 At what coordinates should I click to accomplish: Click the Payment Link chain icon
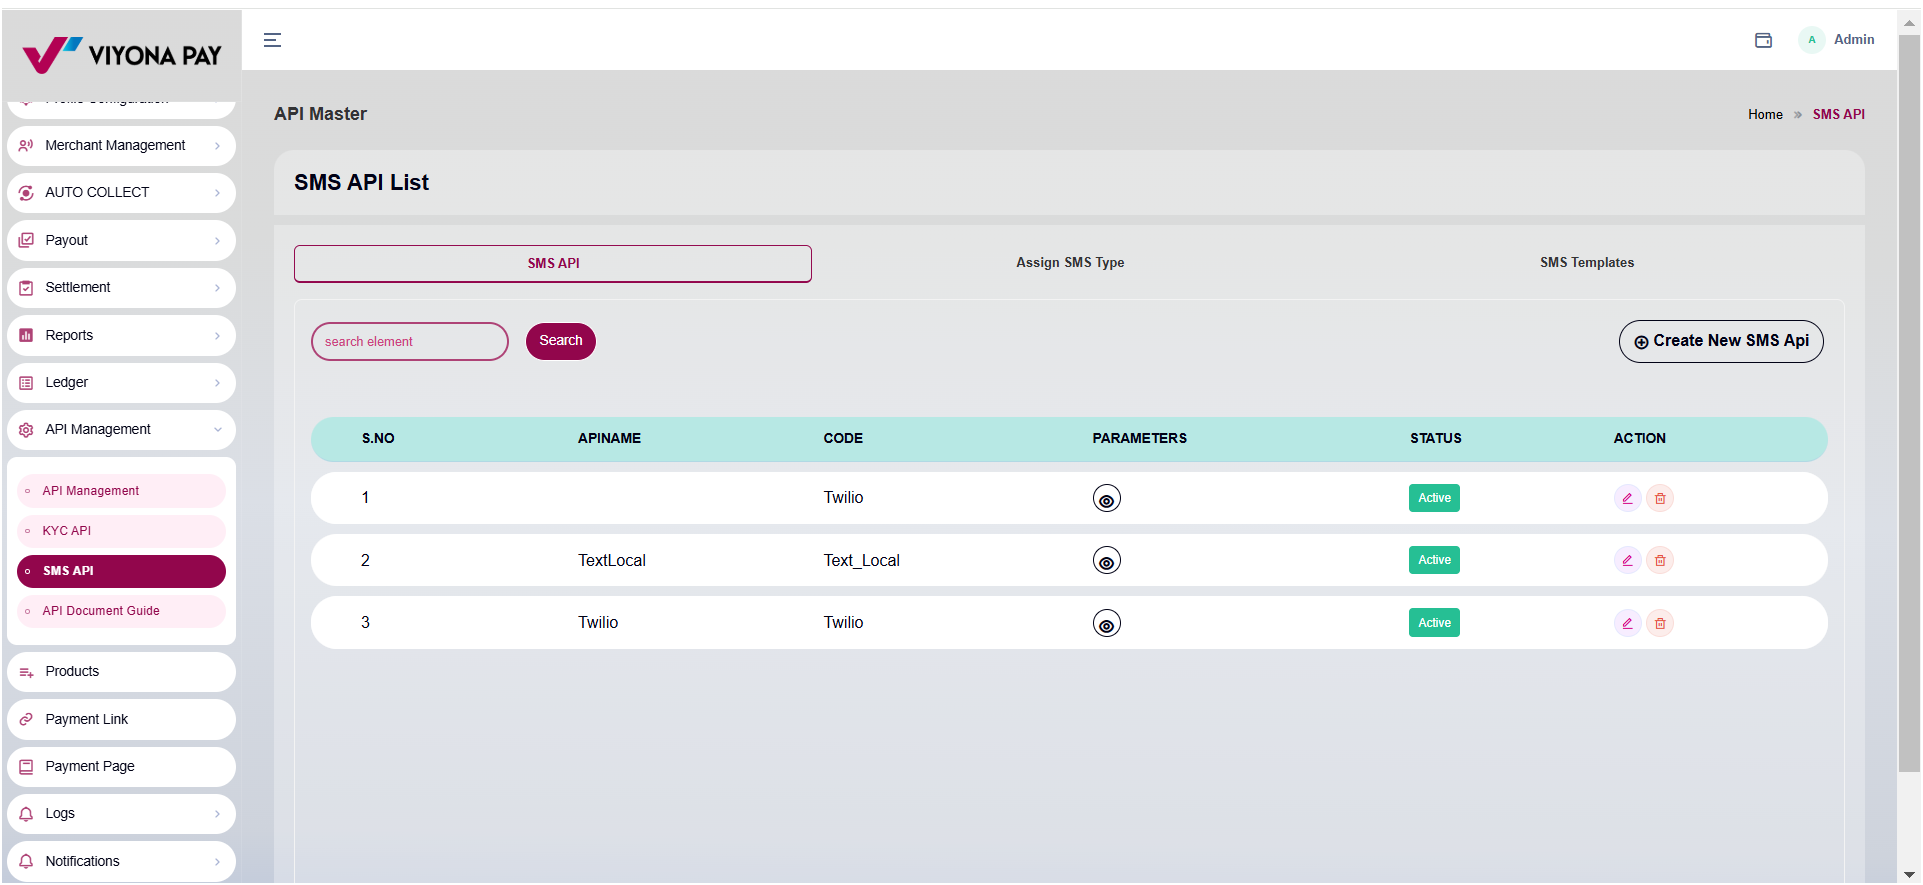click(x=26, y=720)
